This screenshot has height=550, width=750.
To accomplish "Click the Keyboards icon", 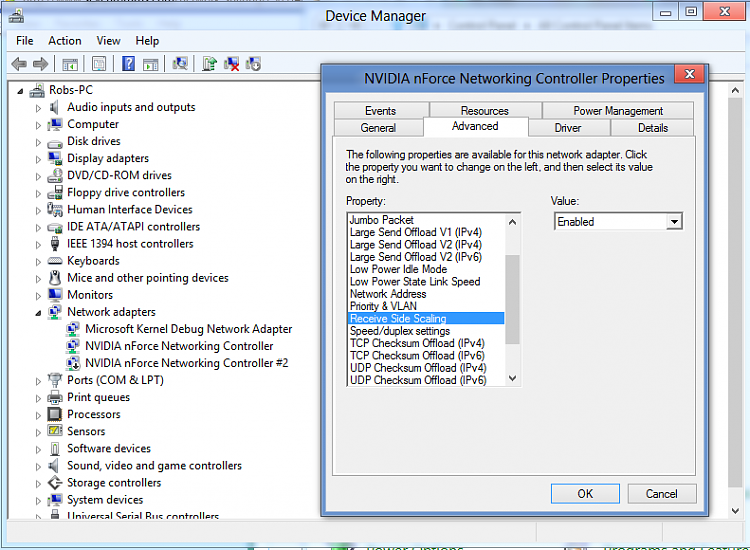I will [55, 261].
